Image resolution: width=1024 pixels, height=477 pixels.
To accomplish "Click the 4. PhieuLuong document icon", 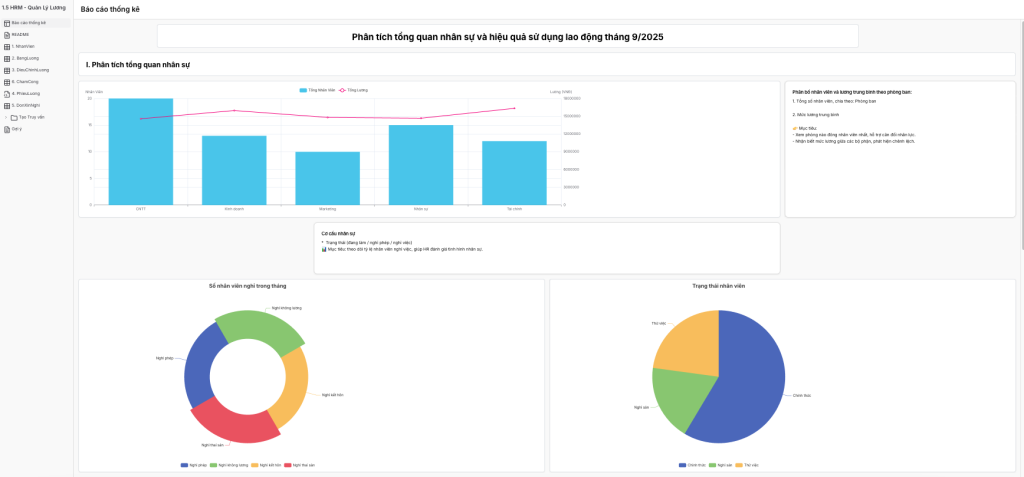I will tap(7, 93).
